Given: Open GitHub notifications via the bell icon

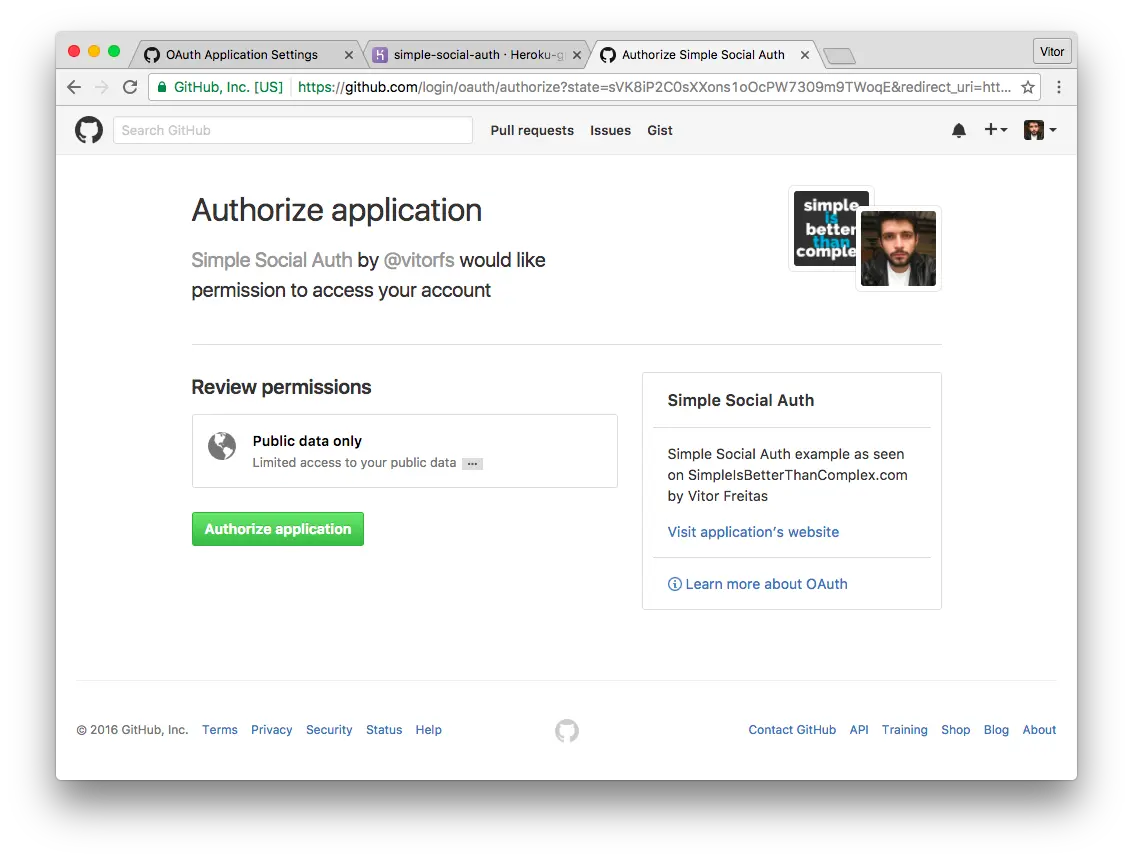Looking at the screenshot, I should pos(958,129).
